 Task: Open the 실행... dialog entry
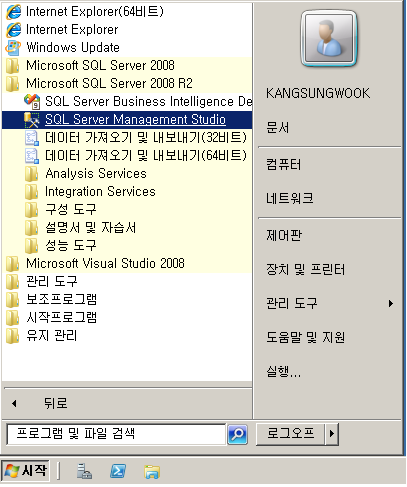(283, 371)
